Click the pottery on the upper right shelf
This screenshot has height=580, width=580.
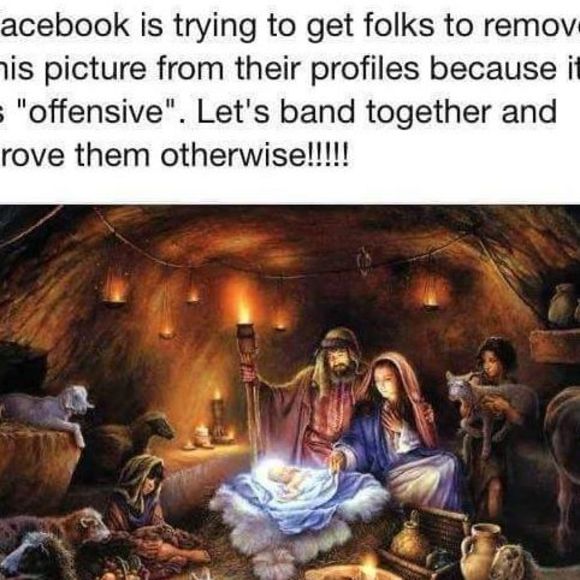point(563,304)
